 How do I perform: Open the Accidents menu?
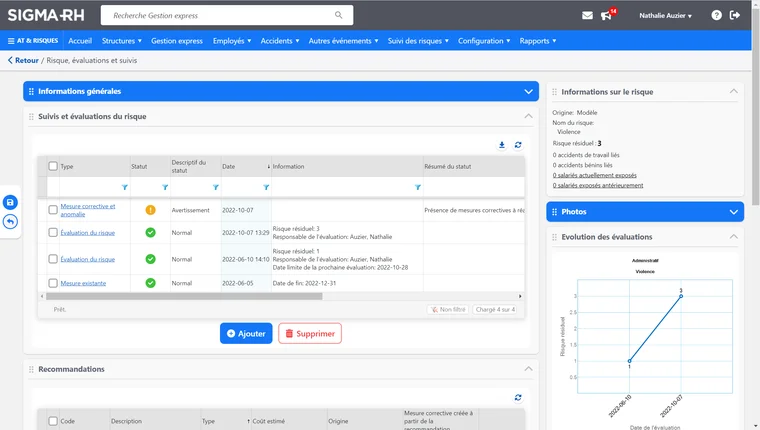[280, 41]
